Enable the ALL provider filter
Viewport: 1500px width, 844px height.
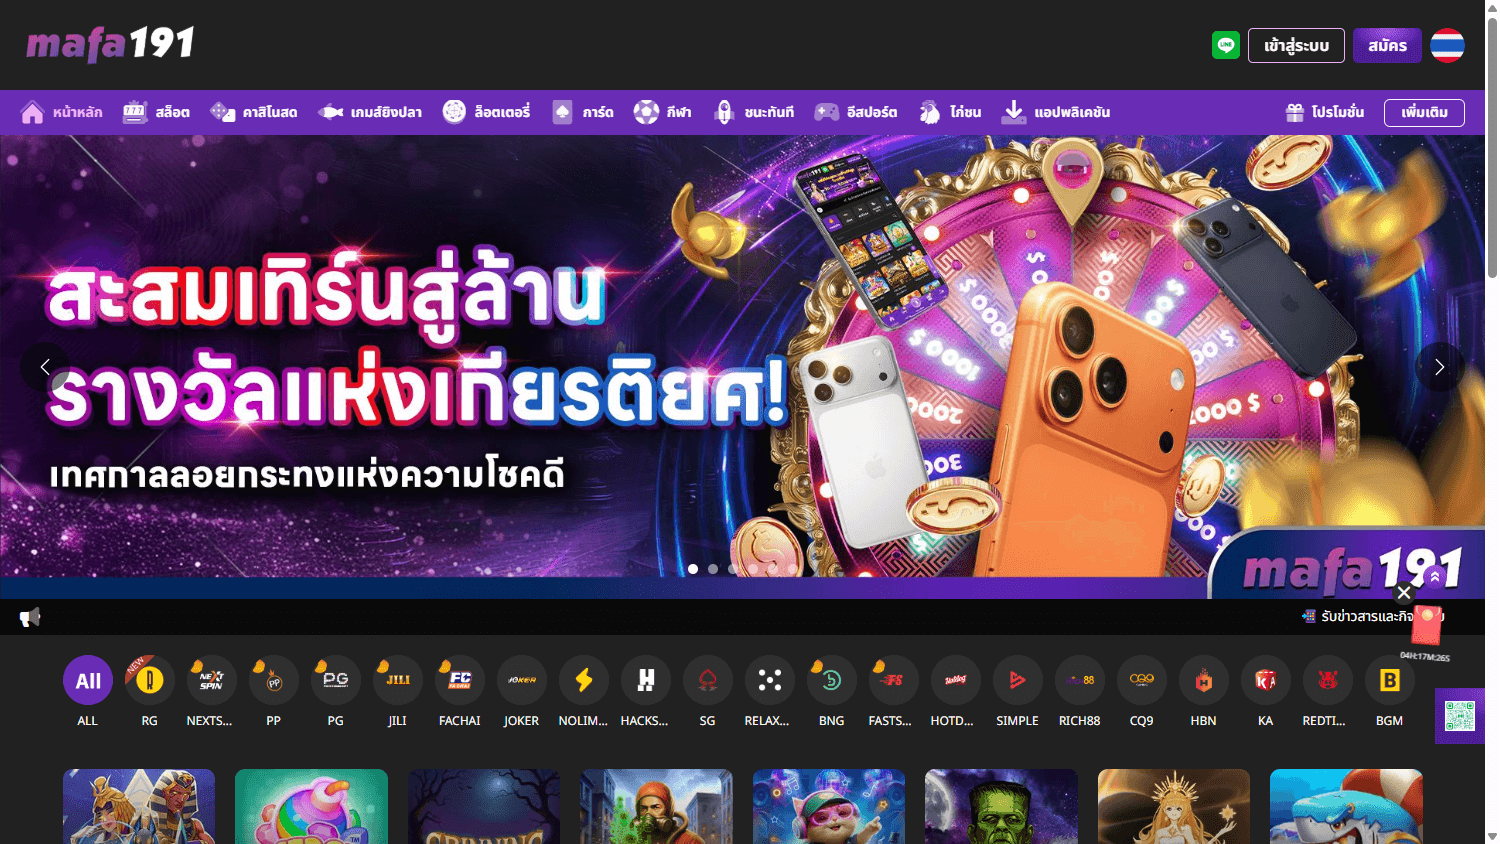pyautogui.click(x=87, y=680)
